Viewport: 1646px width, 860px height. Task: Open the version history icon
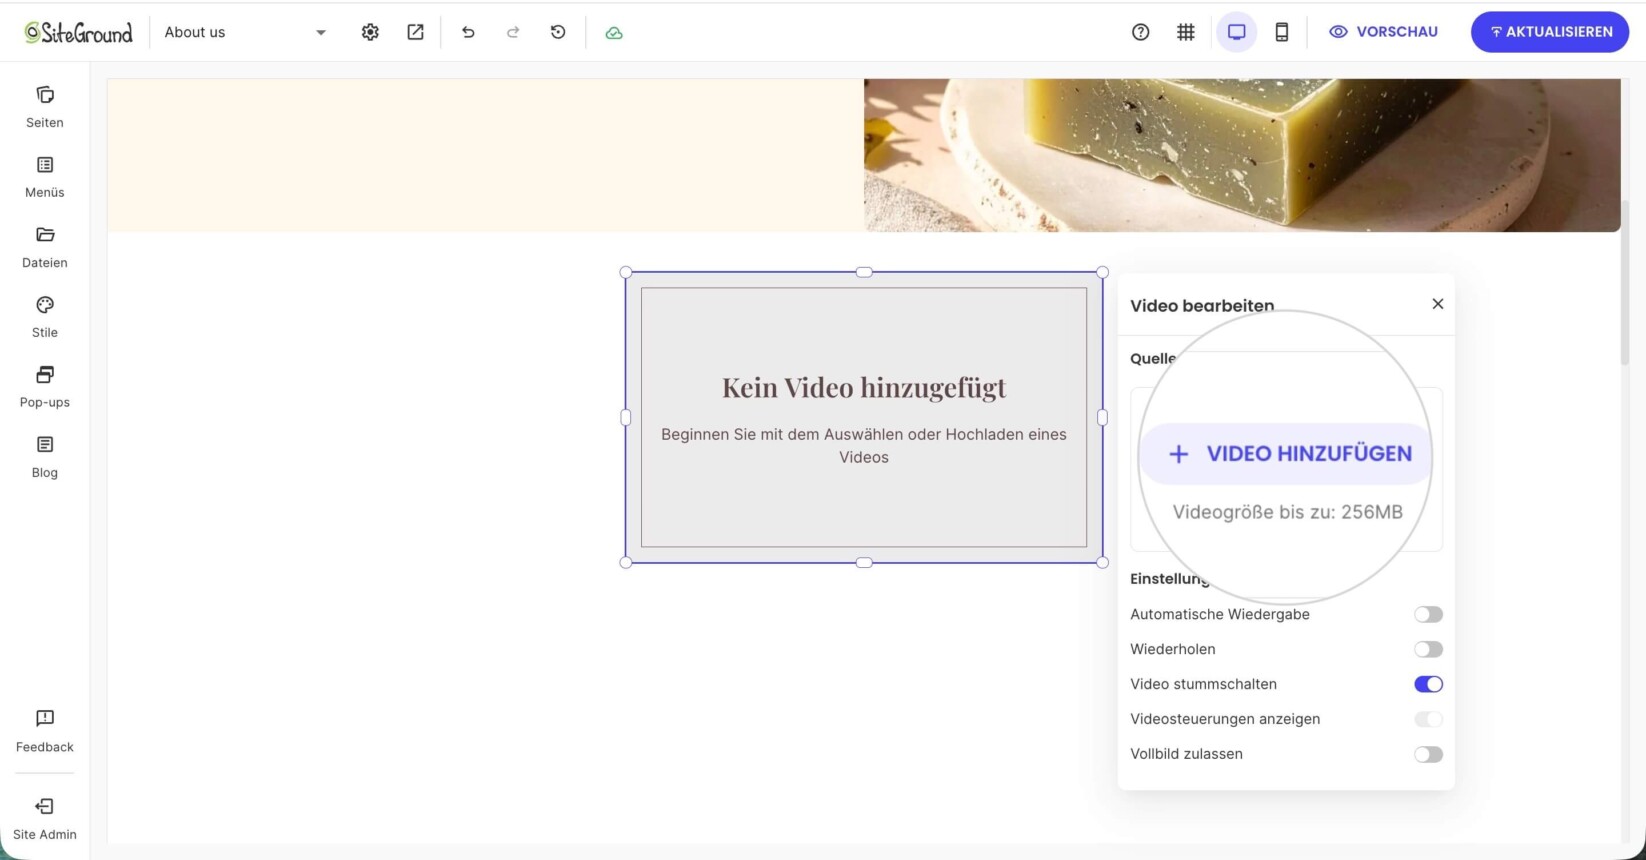click(558, 32)
